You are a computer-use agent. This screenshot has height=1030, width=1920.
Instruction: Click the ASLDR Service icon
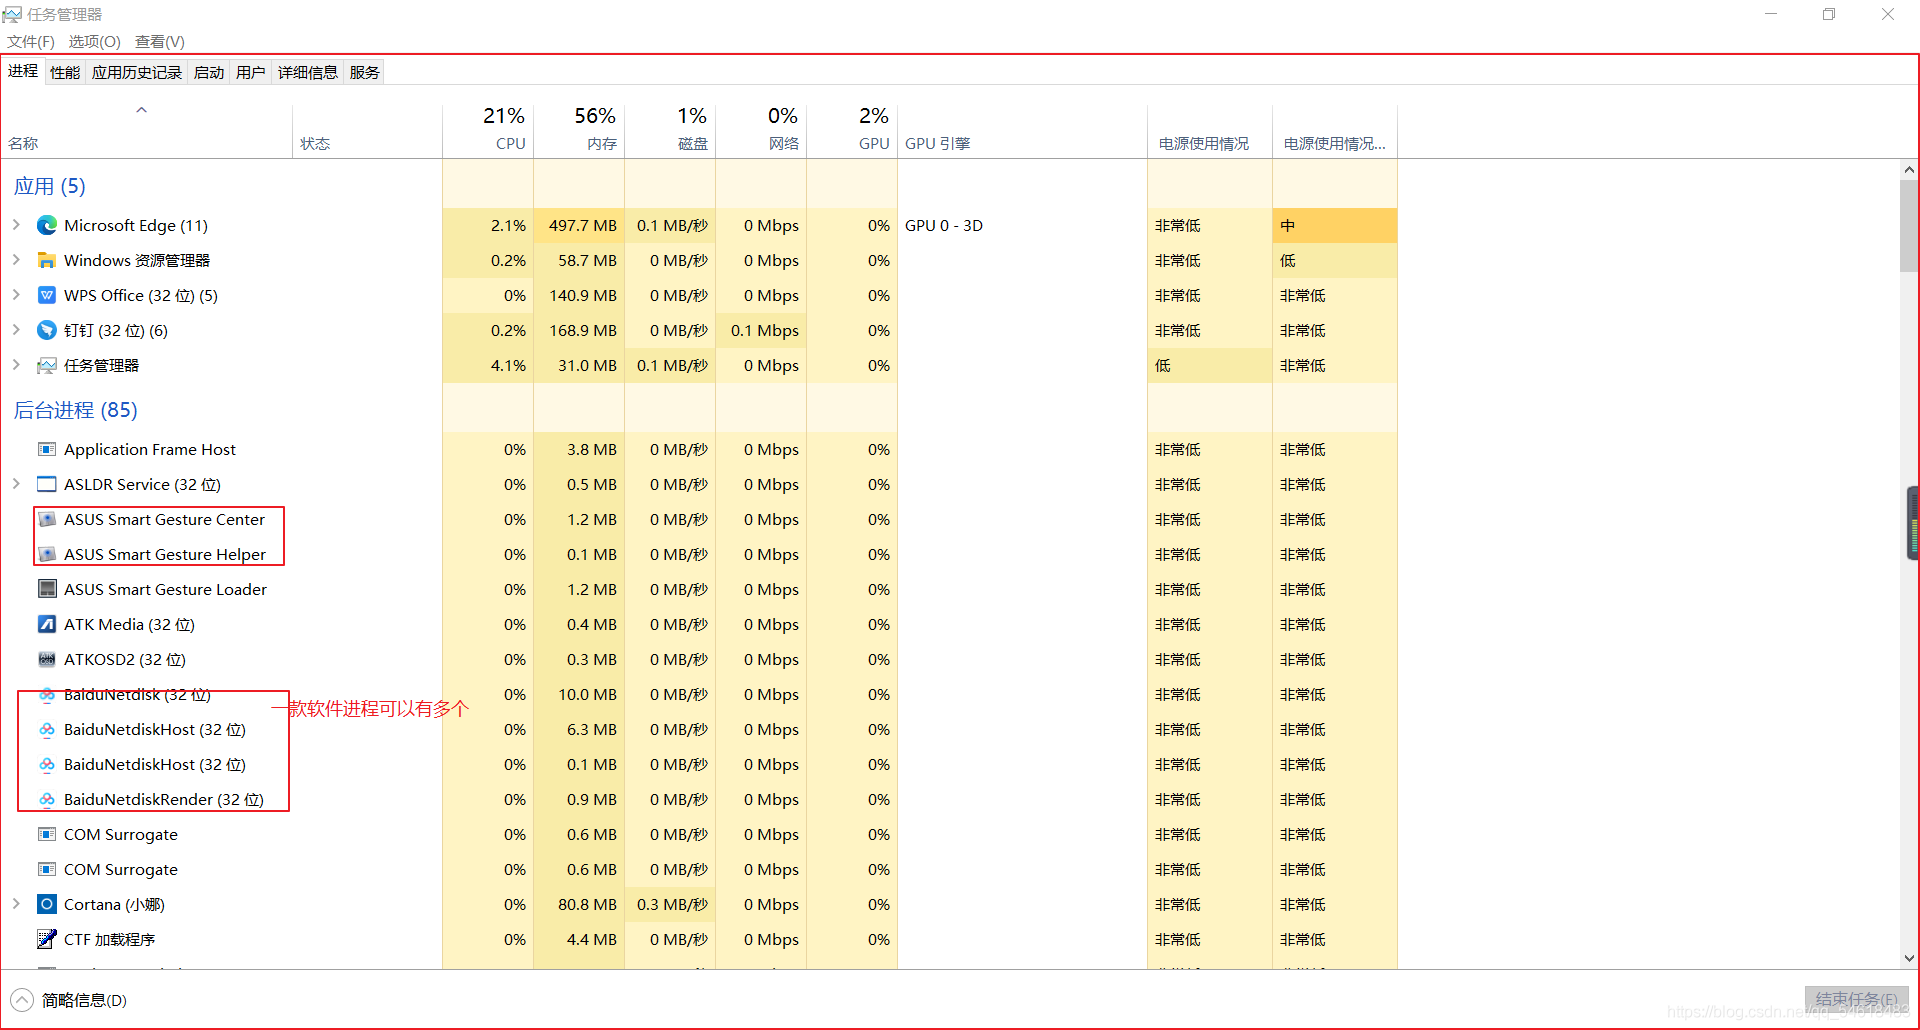pyautogui.click(x=46, y=485)
